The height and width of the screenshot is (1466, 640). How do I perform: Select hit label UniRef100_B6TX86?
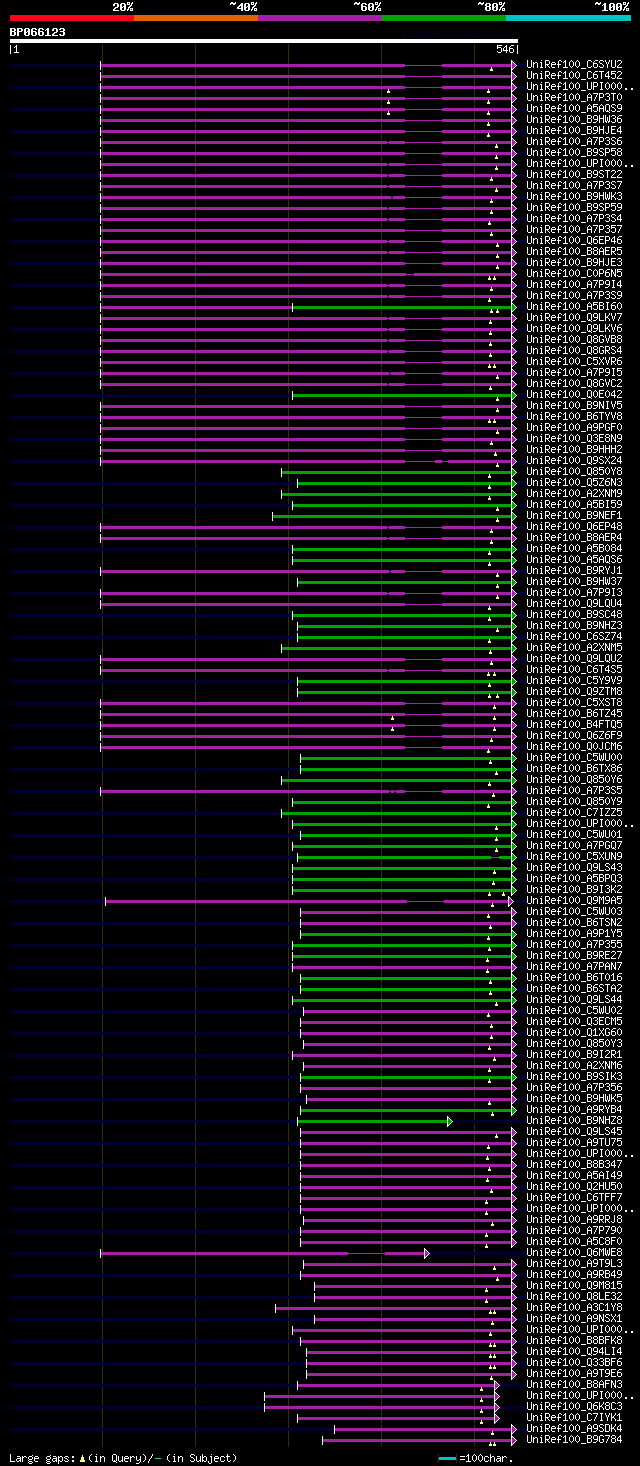coord(574,769)
